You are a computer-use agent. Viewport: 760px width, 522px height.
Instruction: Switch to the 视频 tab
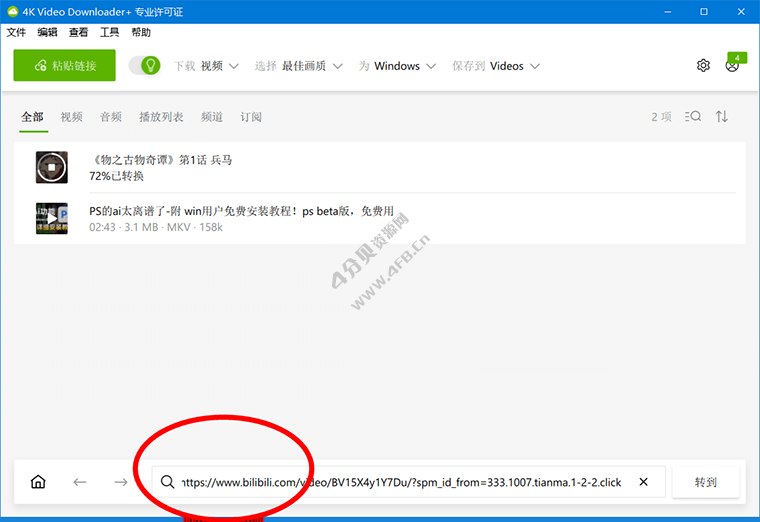(x=71, y=117)
